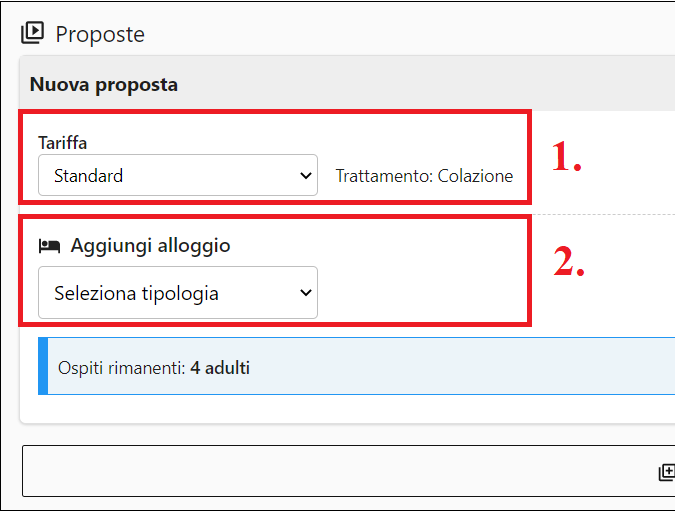This screenshot has width=675, height=511.
Task: Click the add icon in the bottom button
Action: 666,472
